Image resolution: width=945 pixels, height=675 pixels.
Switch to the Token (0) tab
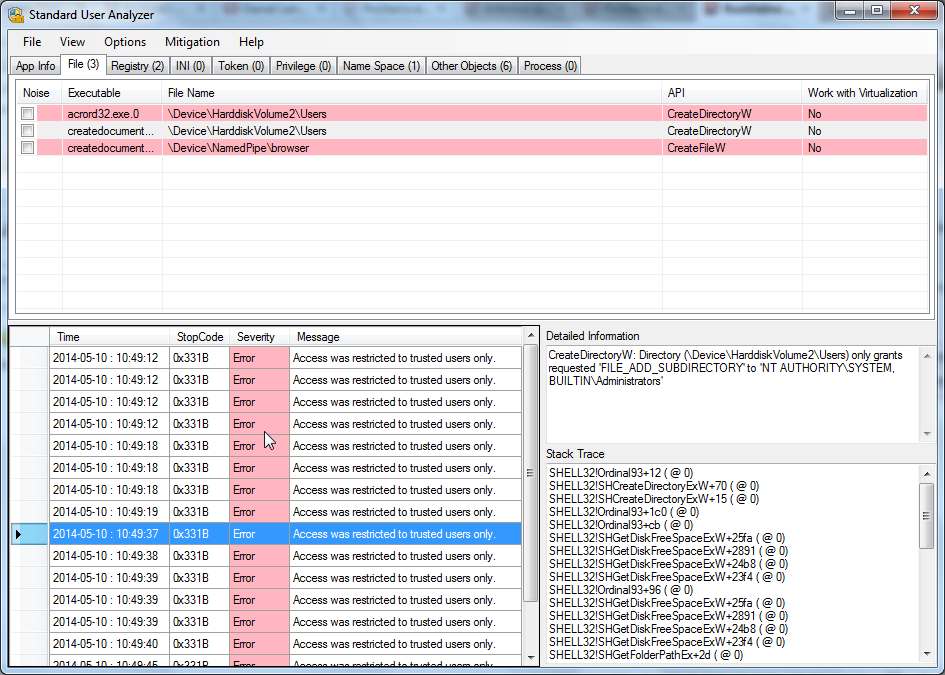point(241,66)
